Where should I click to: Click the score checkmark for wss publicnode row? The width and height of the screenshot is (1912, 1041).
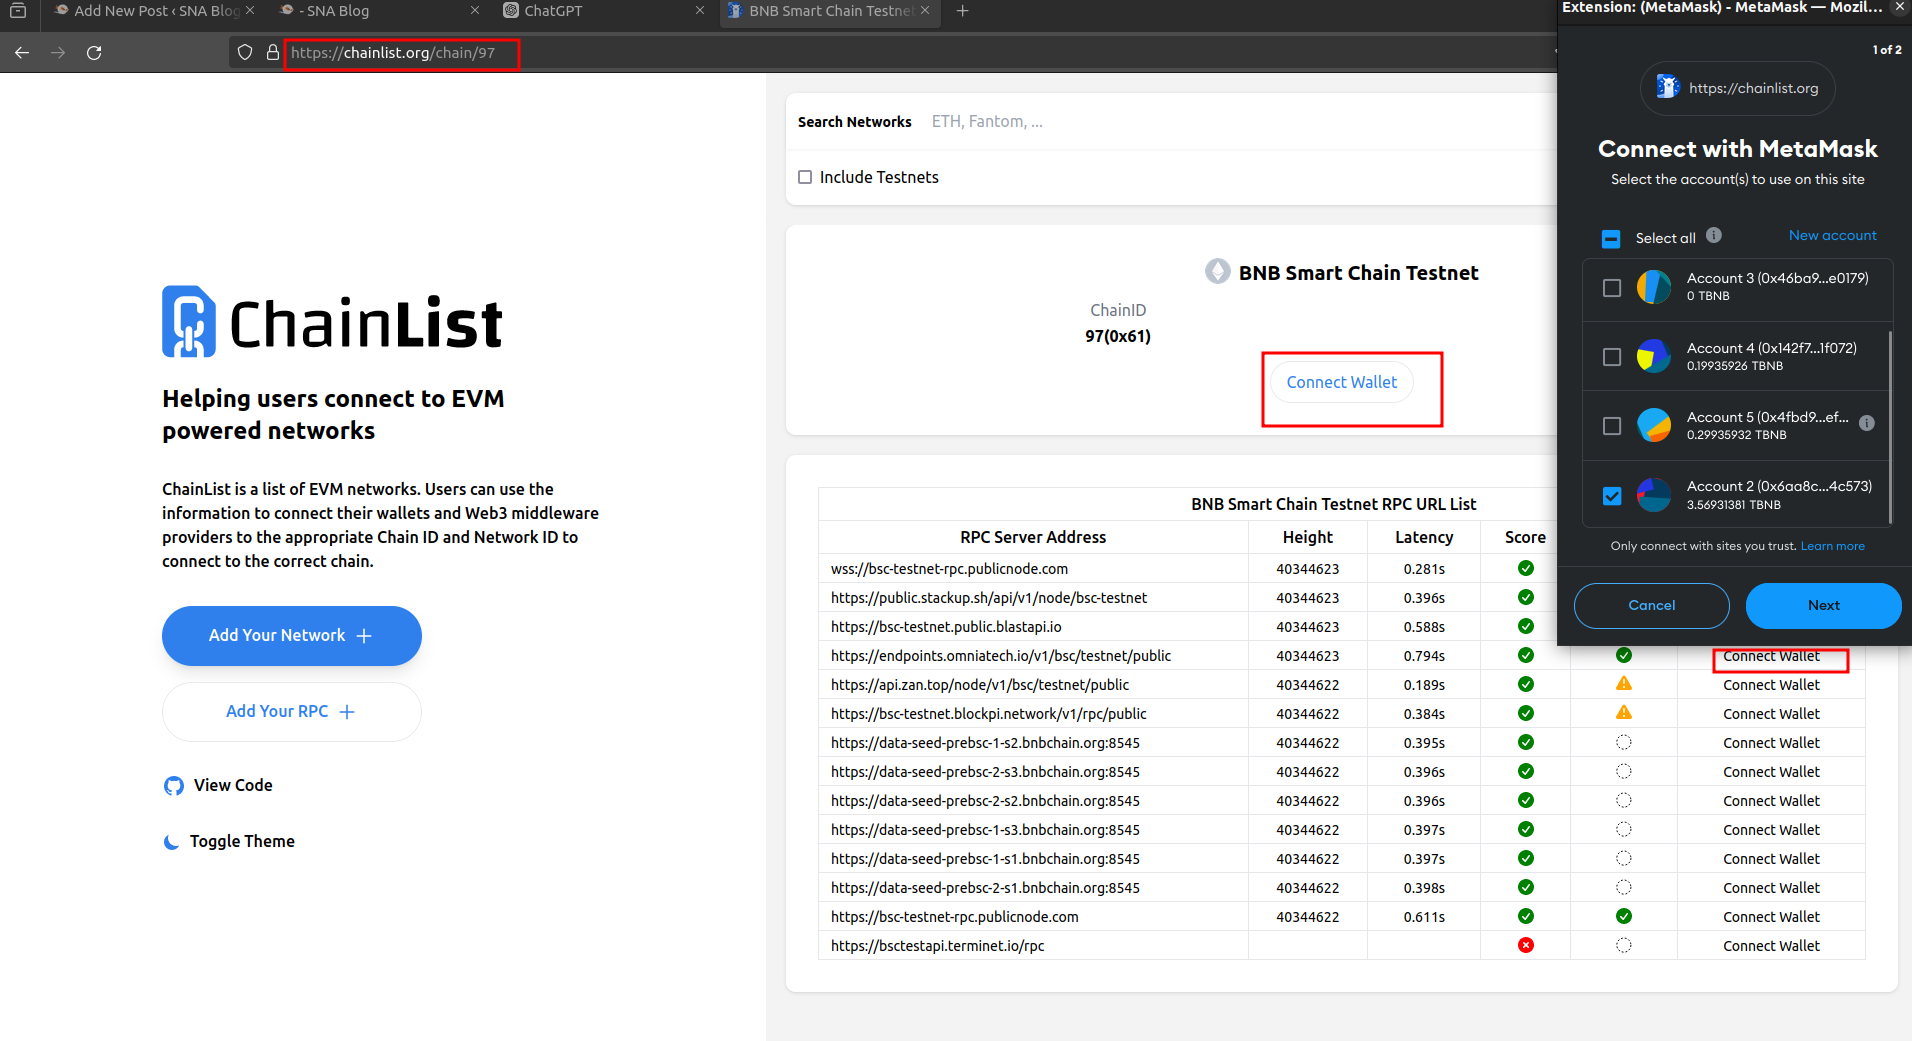1525,568
